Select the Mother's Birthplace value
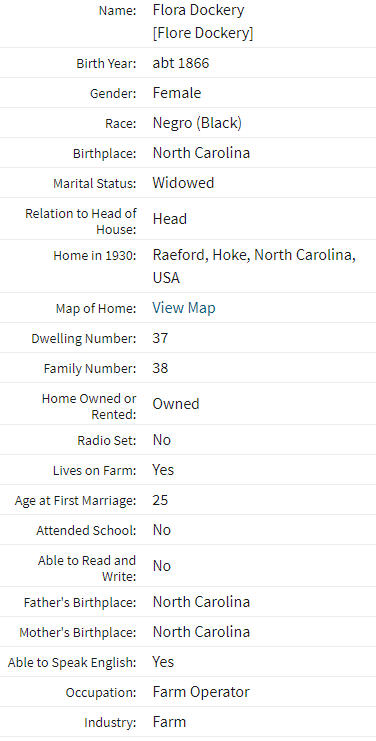 [x=201, y=632]
